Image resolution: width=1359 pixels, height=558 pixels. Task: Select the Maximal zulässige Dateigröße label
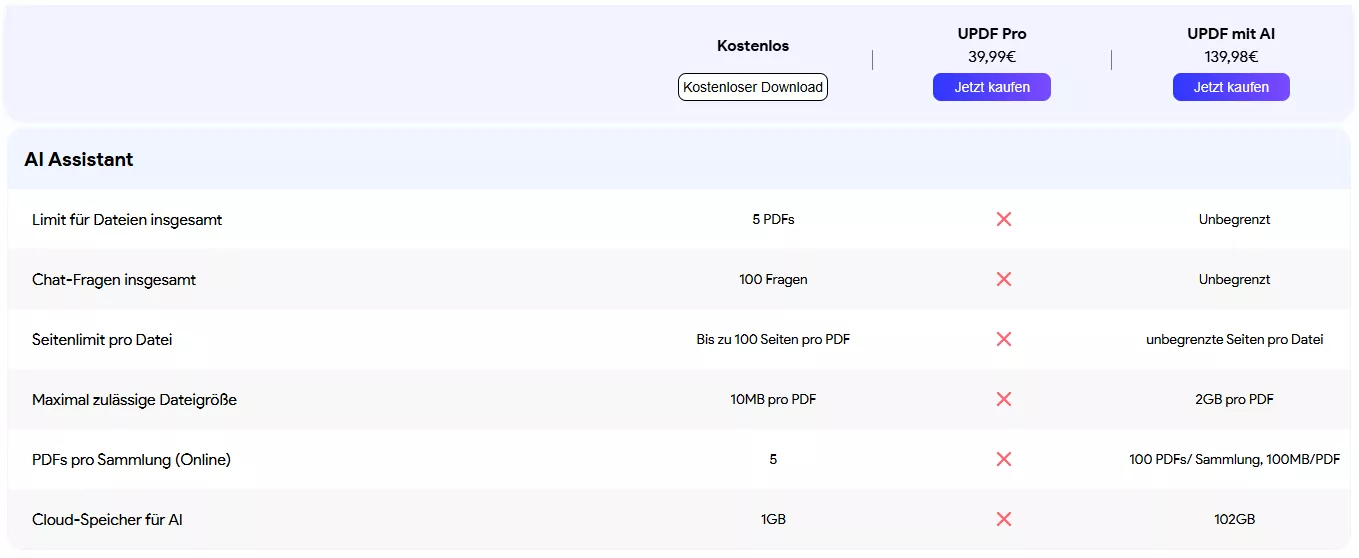[x=134, y=400]
